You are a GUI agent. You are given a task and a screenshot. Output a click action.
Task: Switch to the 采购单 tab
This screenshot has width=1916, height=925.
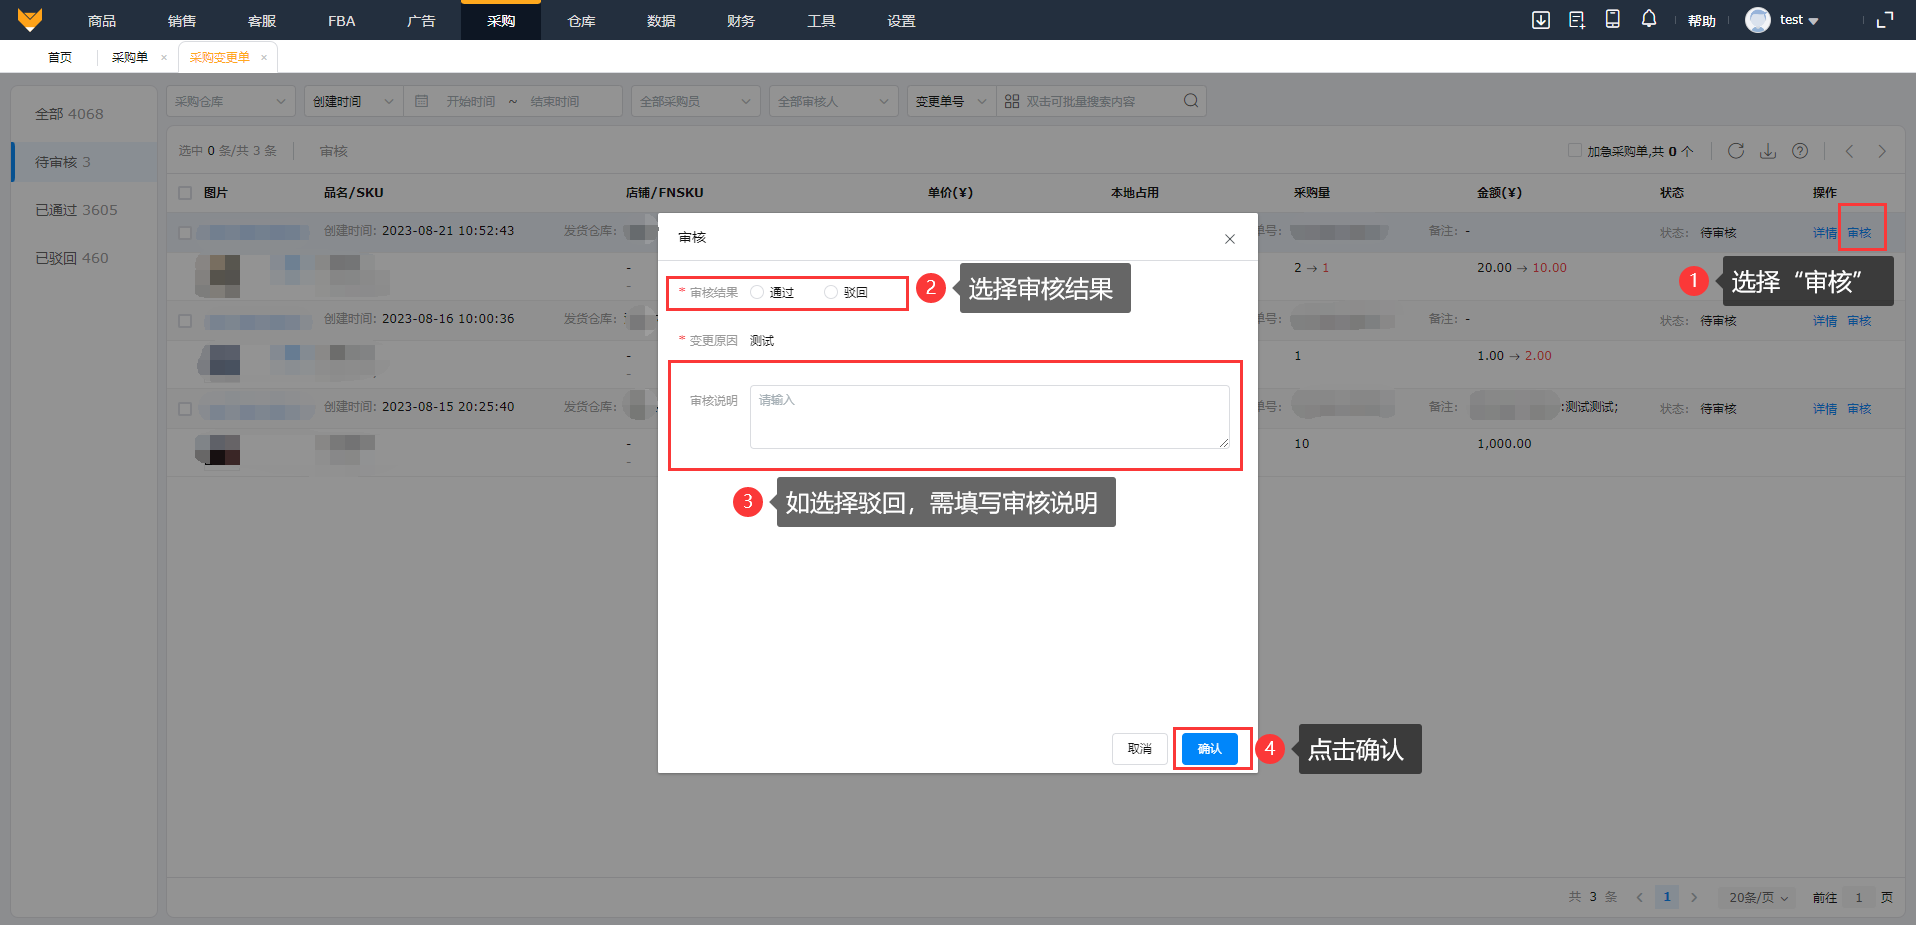130,58
